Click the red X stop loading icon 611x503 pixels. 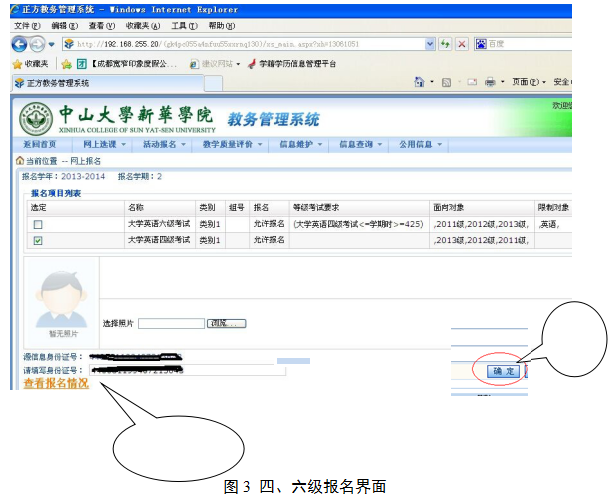(461, 45)
